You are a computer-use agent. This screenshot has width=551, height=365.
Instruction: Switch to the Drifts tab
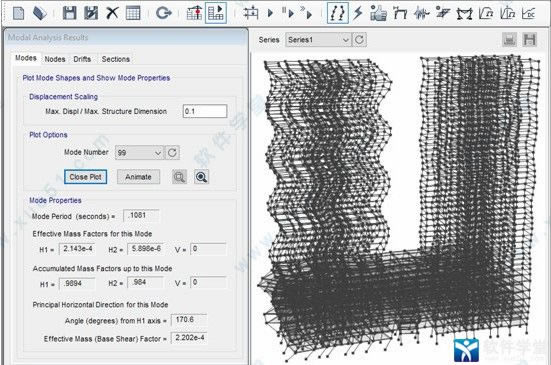[x=82, y=59]
